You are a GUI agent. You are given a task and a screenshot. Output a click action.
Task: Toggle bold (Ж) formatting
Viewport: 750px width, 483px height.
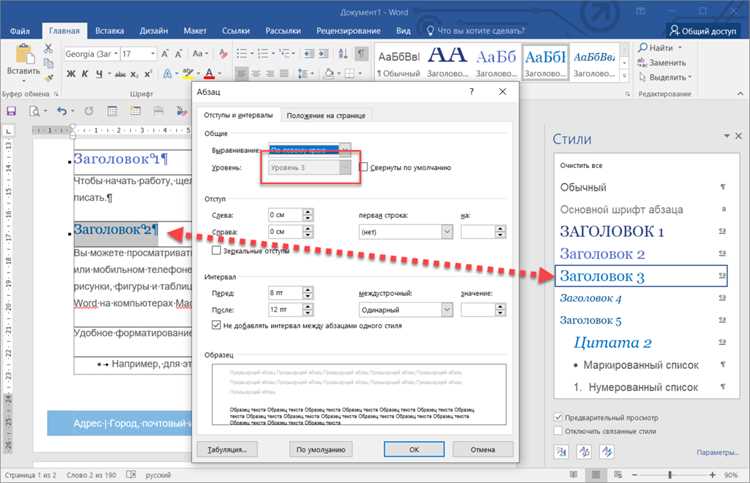coord(71,74)
